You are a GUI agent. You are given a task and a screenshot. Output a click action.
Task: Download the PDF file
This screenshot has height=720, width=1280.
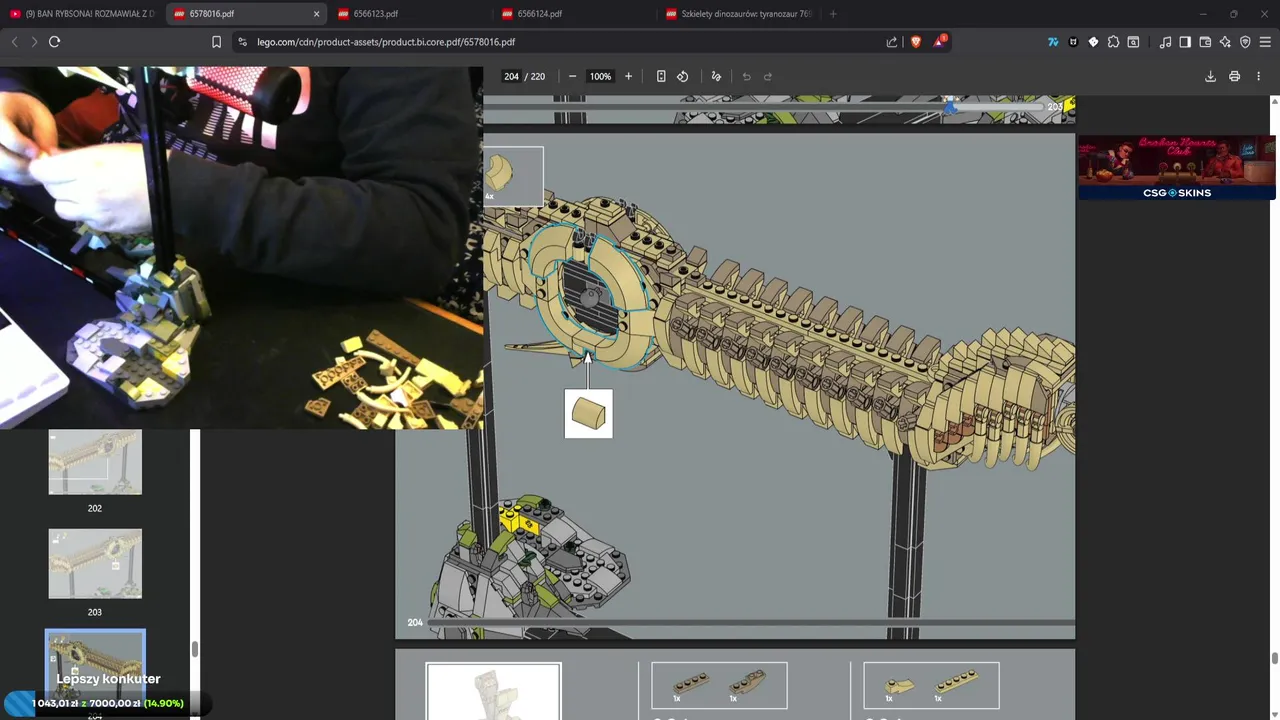(x=1210, y=76)
